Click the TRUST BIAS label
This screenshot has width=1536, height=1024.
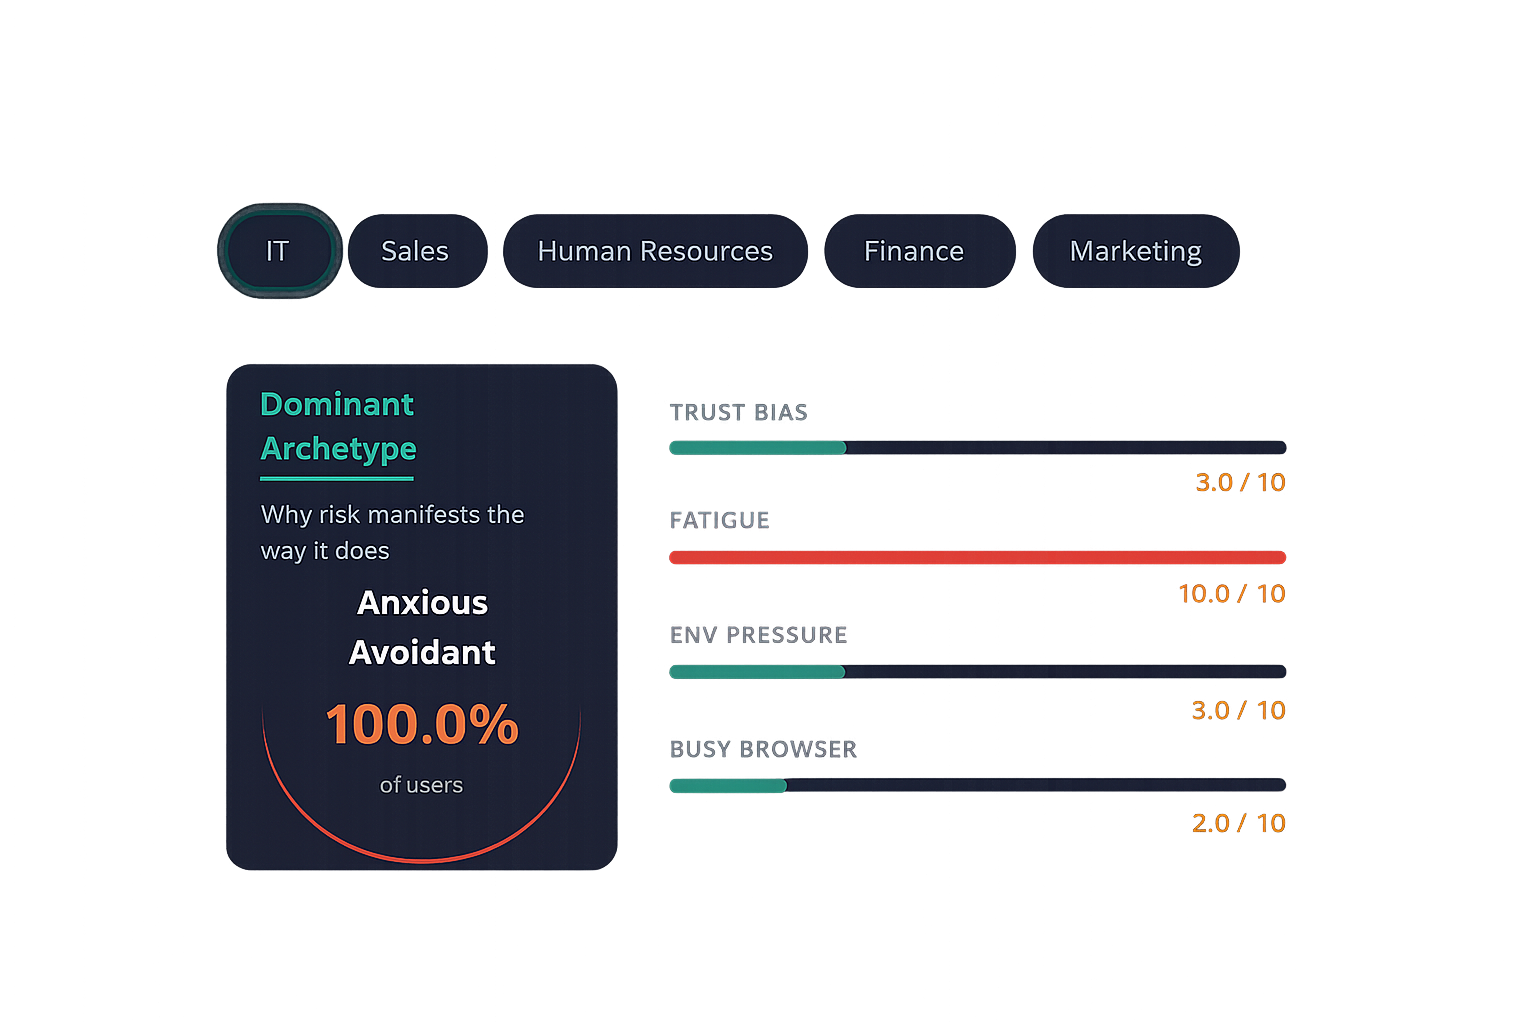[739, 413]
